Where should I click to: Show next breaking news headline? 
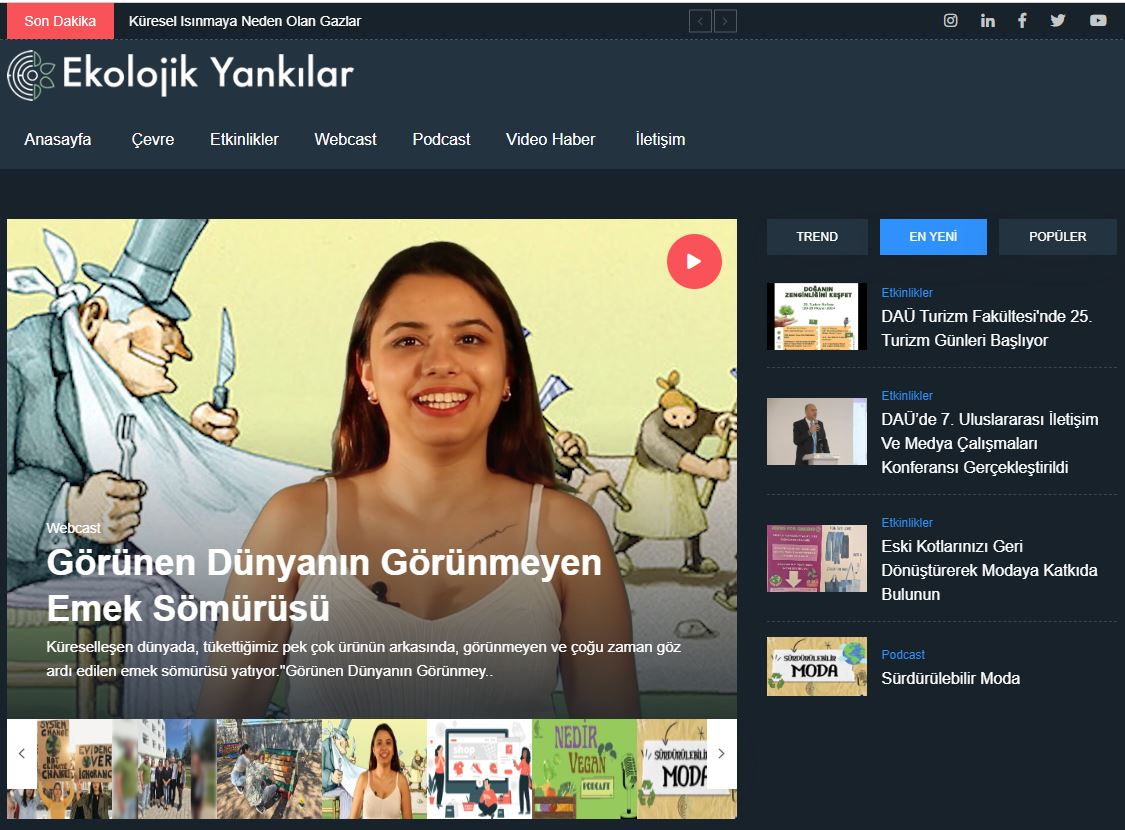pos(725,21)
